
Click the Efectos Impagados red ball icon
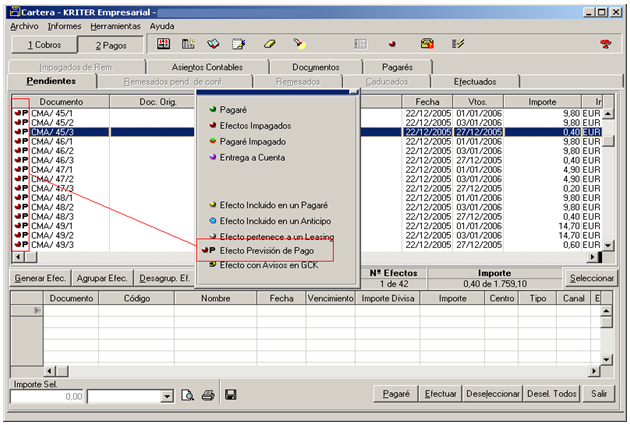coord(213,125)
